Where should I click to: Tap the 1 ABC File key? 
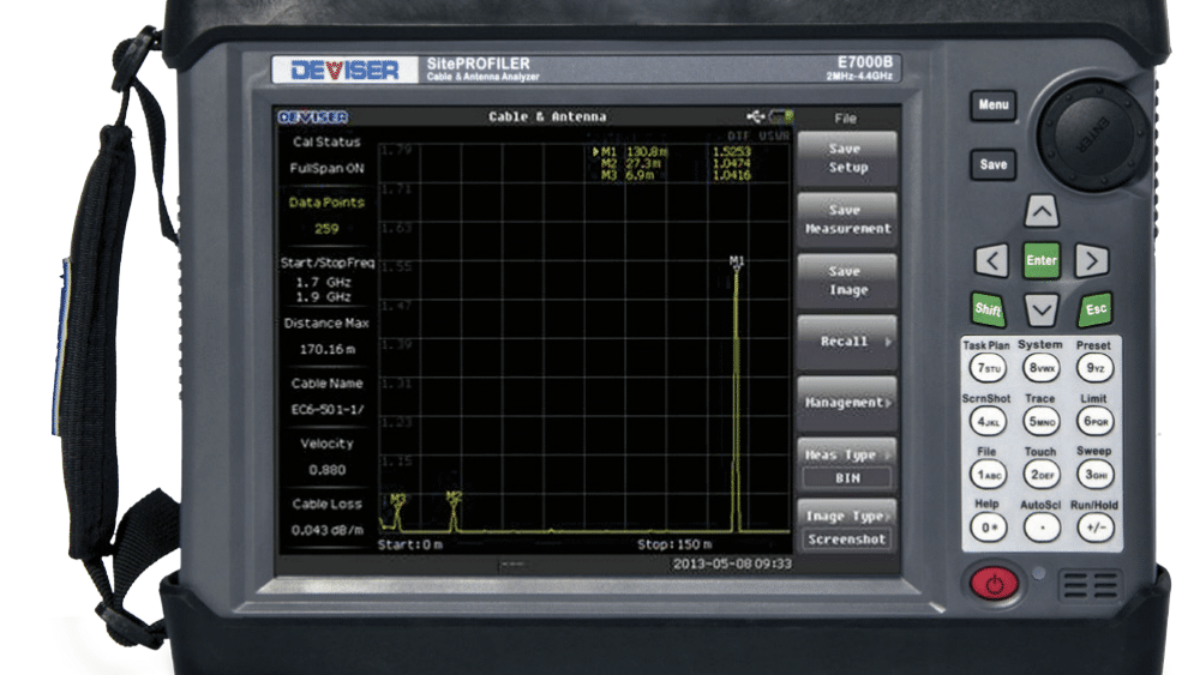[986, 475]
